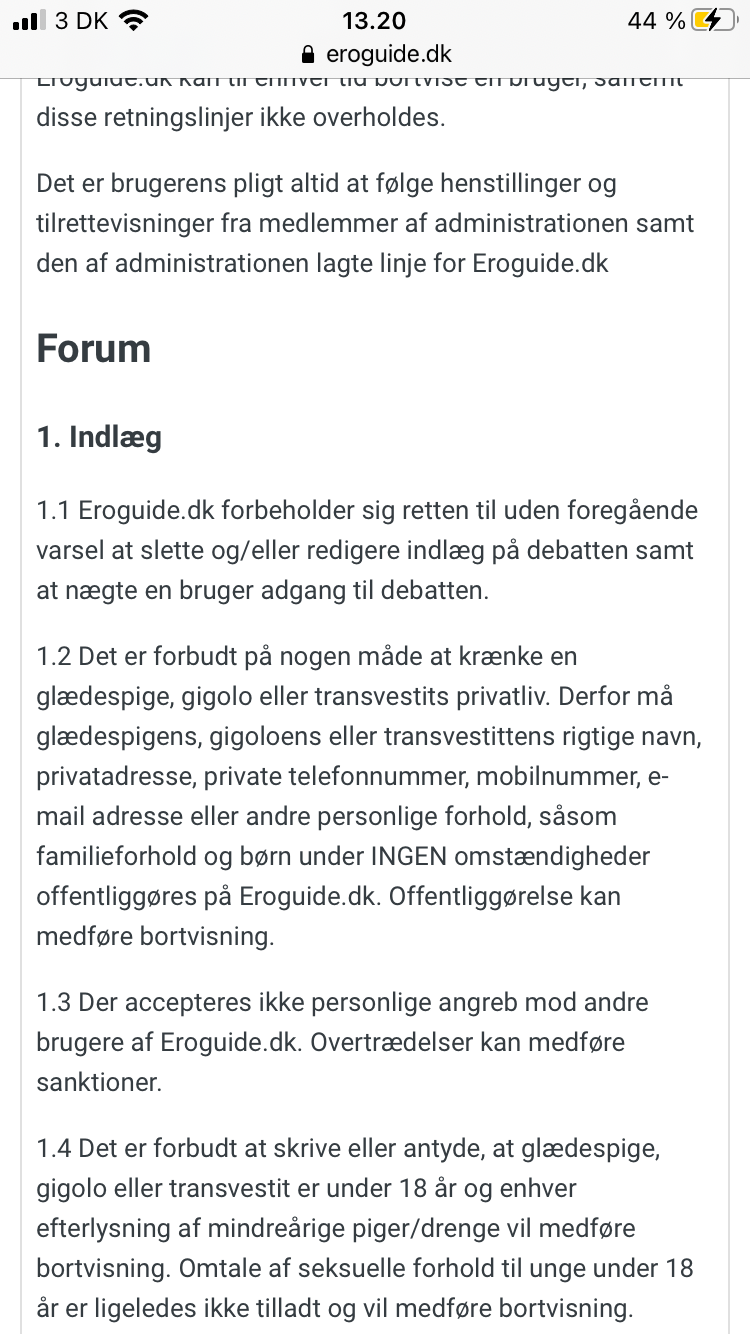Viewport: 750px width, 1334px height.
Task: Tap the padlock icon beside the URL
Action: 307,55
